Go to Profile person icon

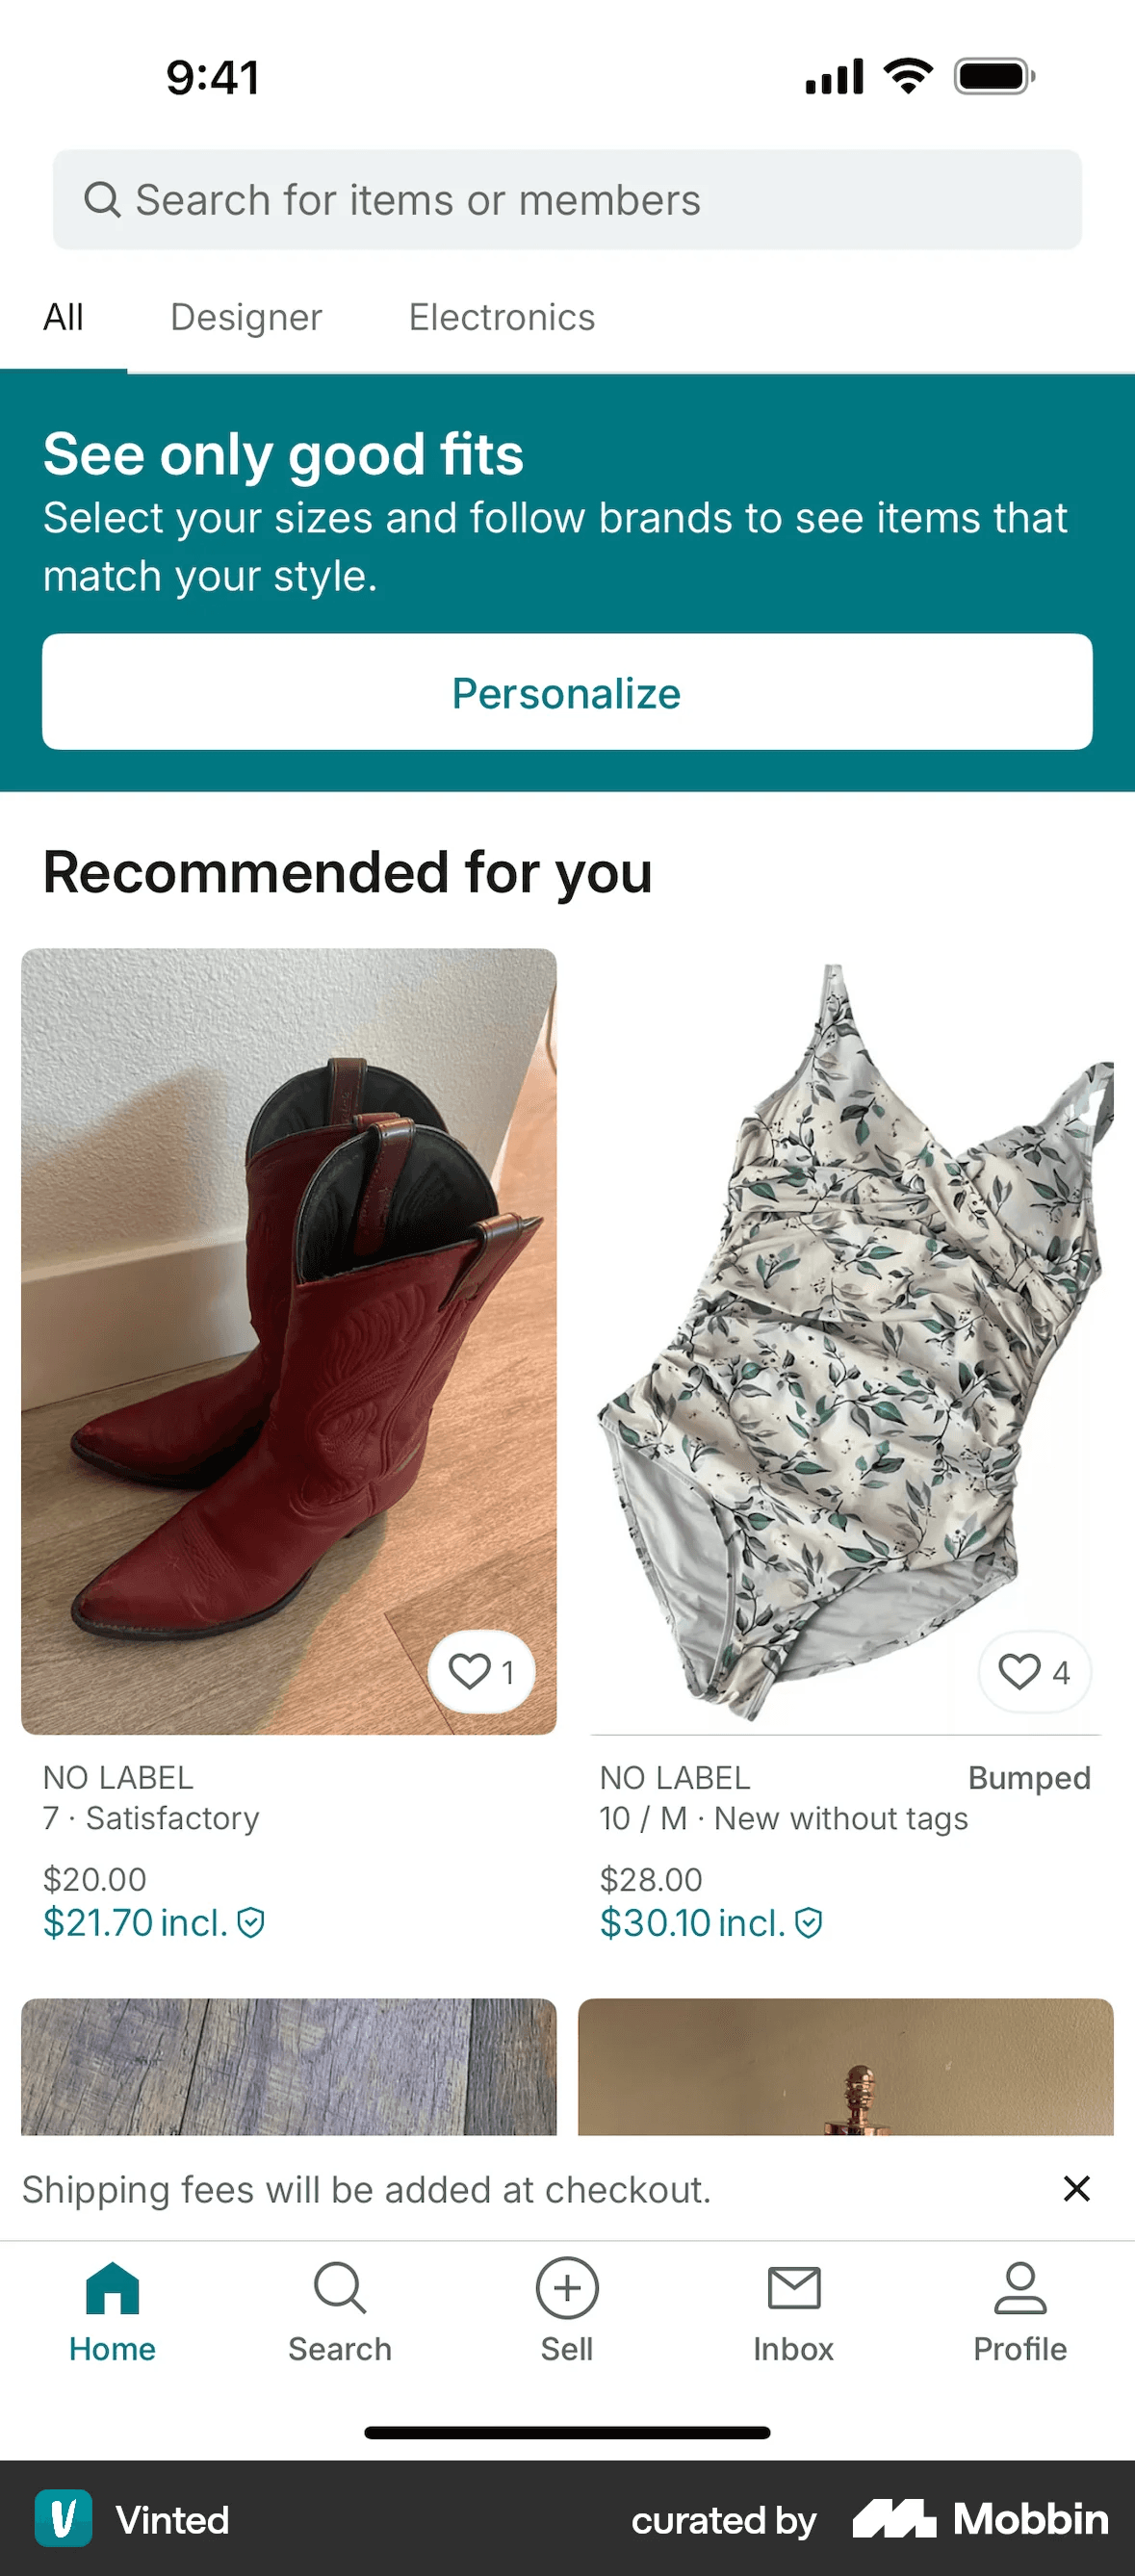coord(1020,2288)
